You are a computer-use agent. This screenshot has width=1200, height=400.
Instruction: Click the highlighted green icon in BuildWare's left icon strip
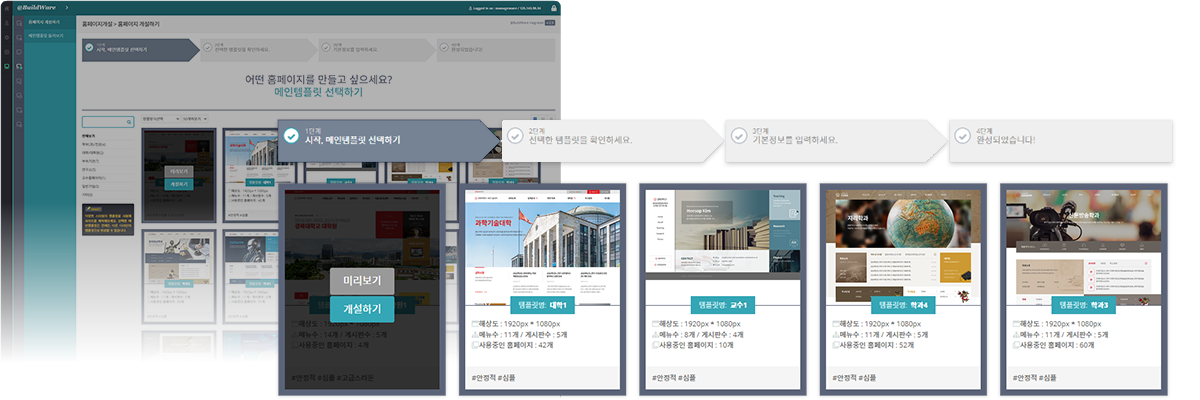[7, 66]
